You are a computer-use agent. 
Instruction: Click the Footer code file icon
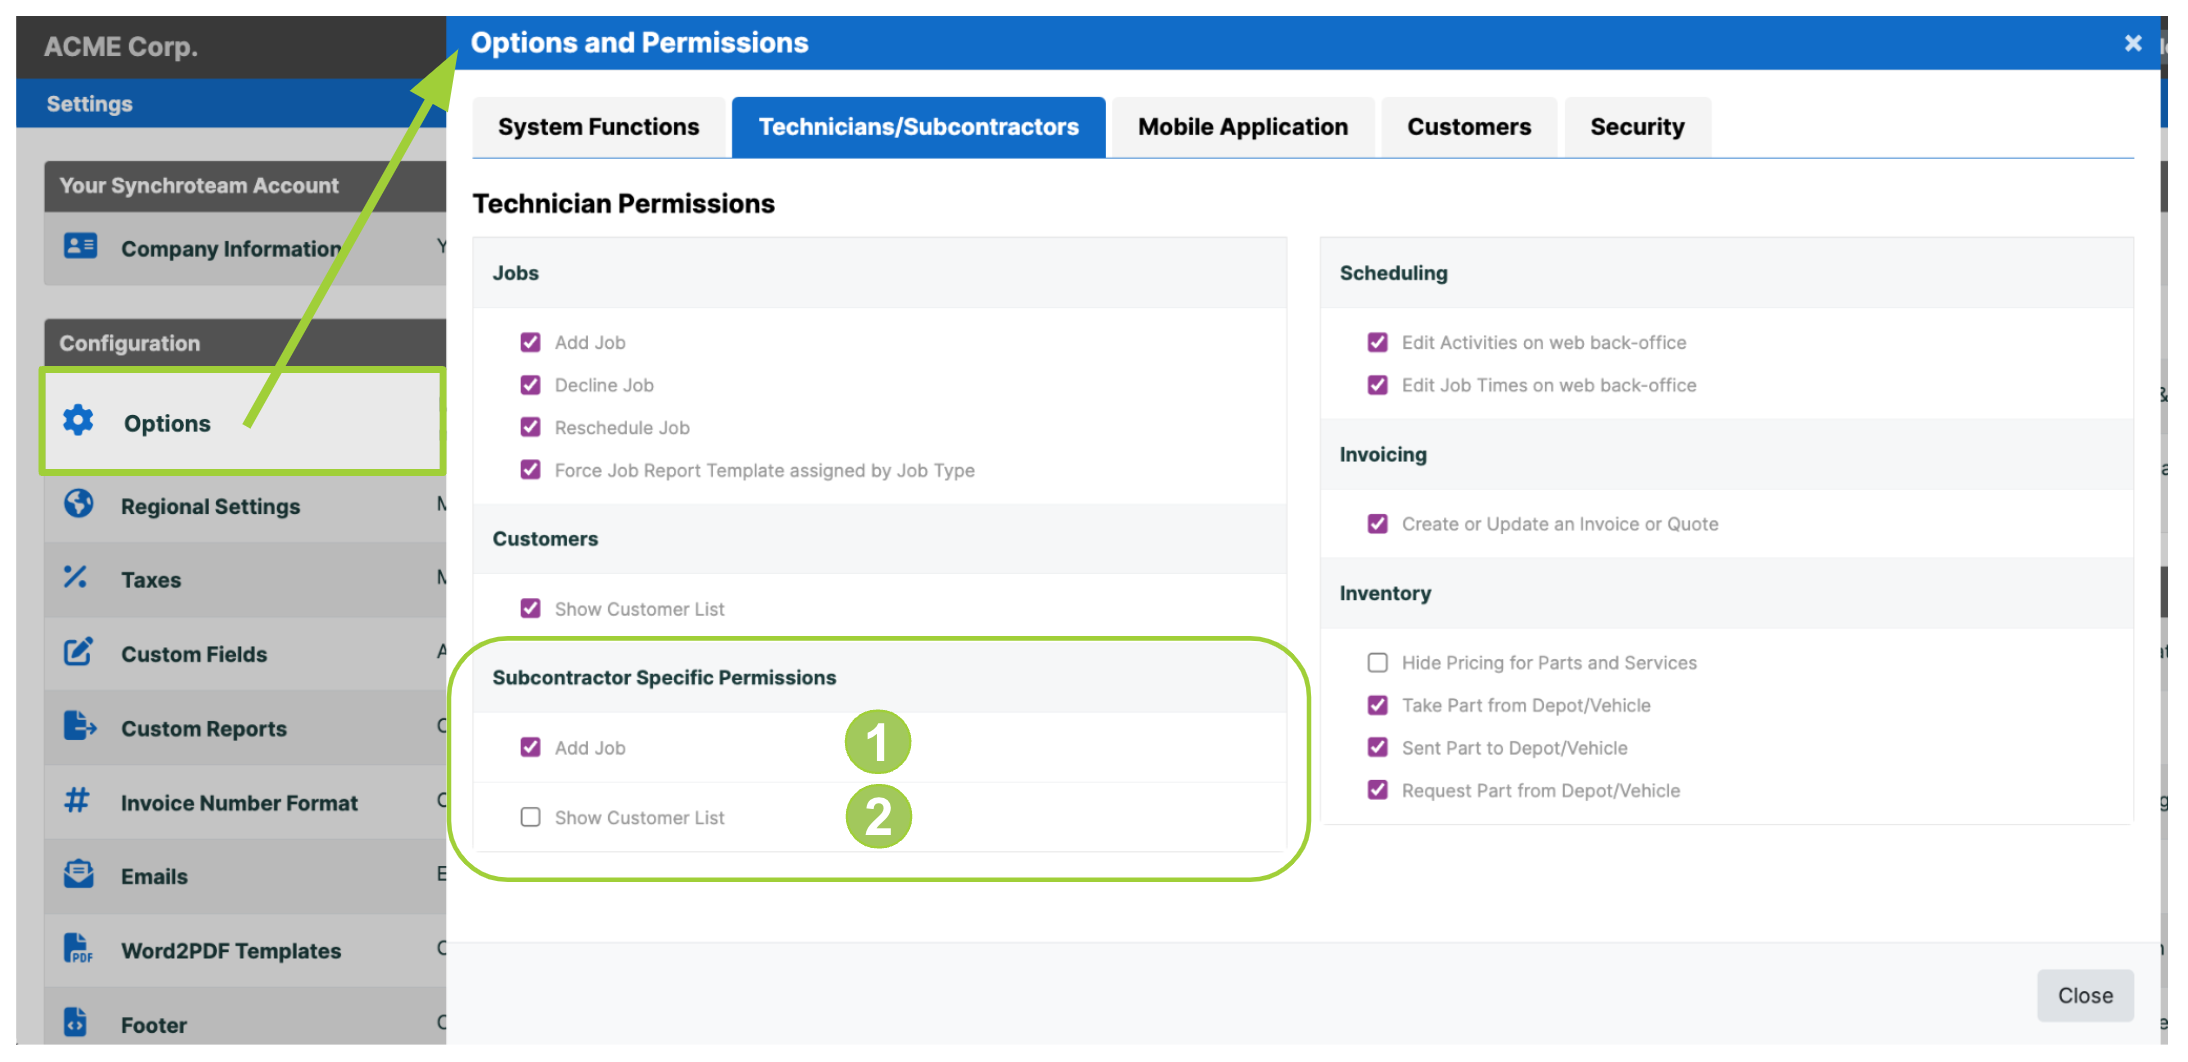(76, 1022)
